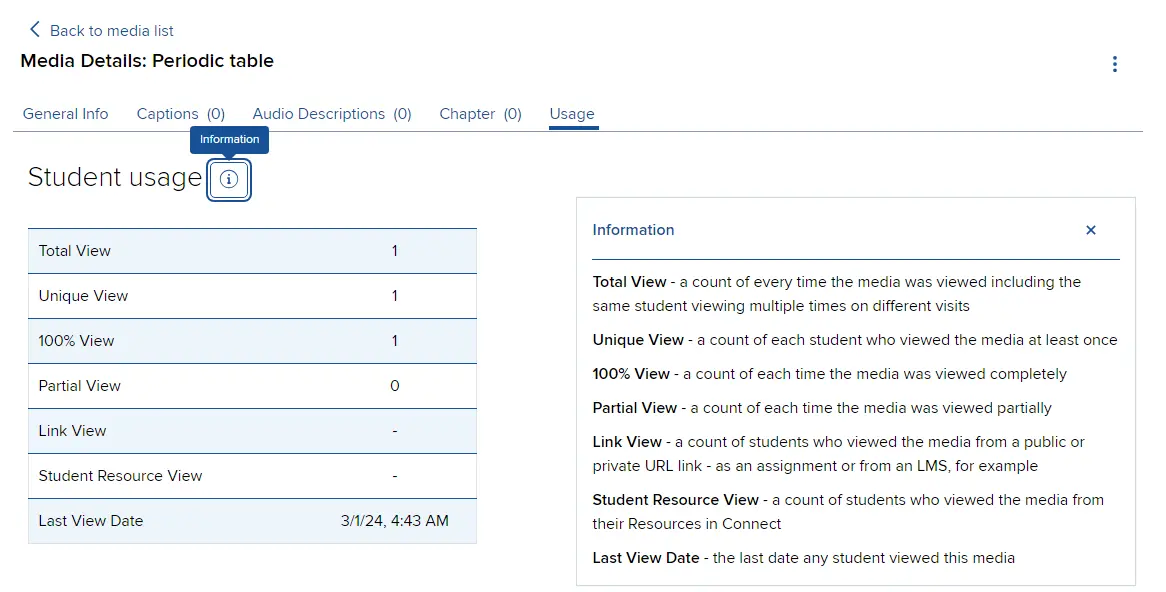Click the Media Details: Periodic table title

(147, 61)
